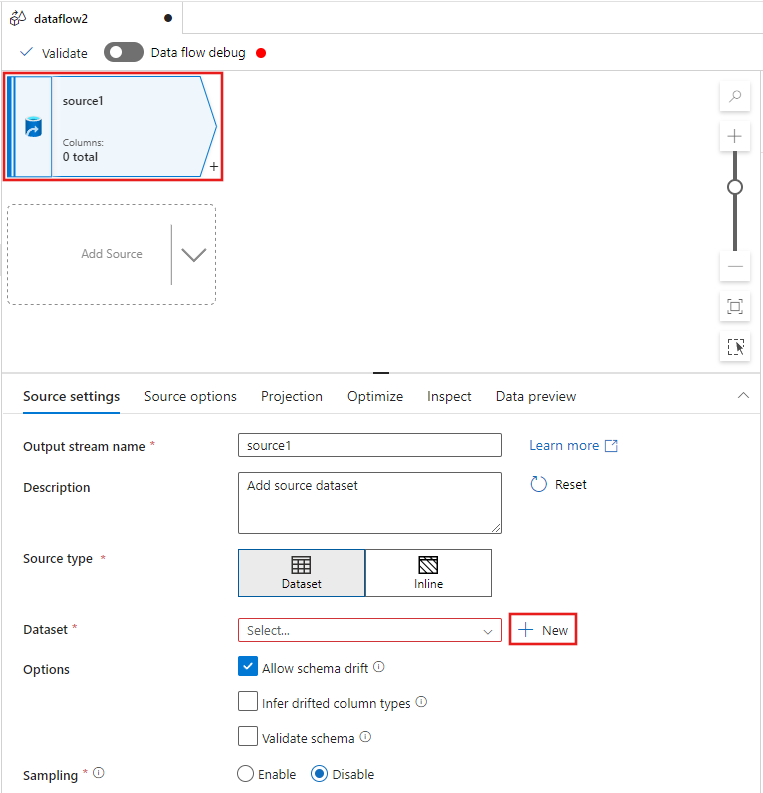Zoom out with the minus icon

735,266
